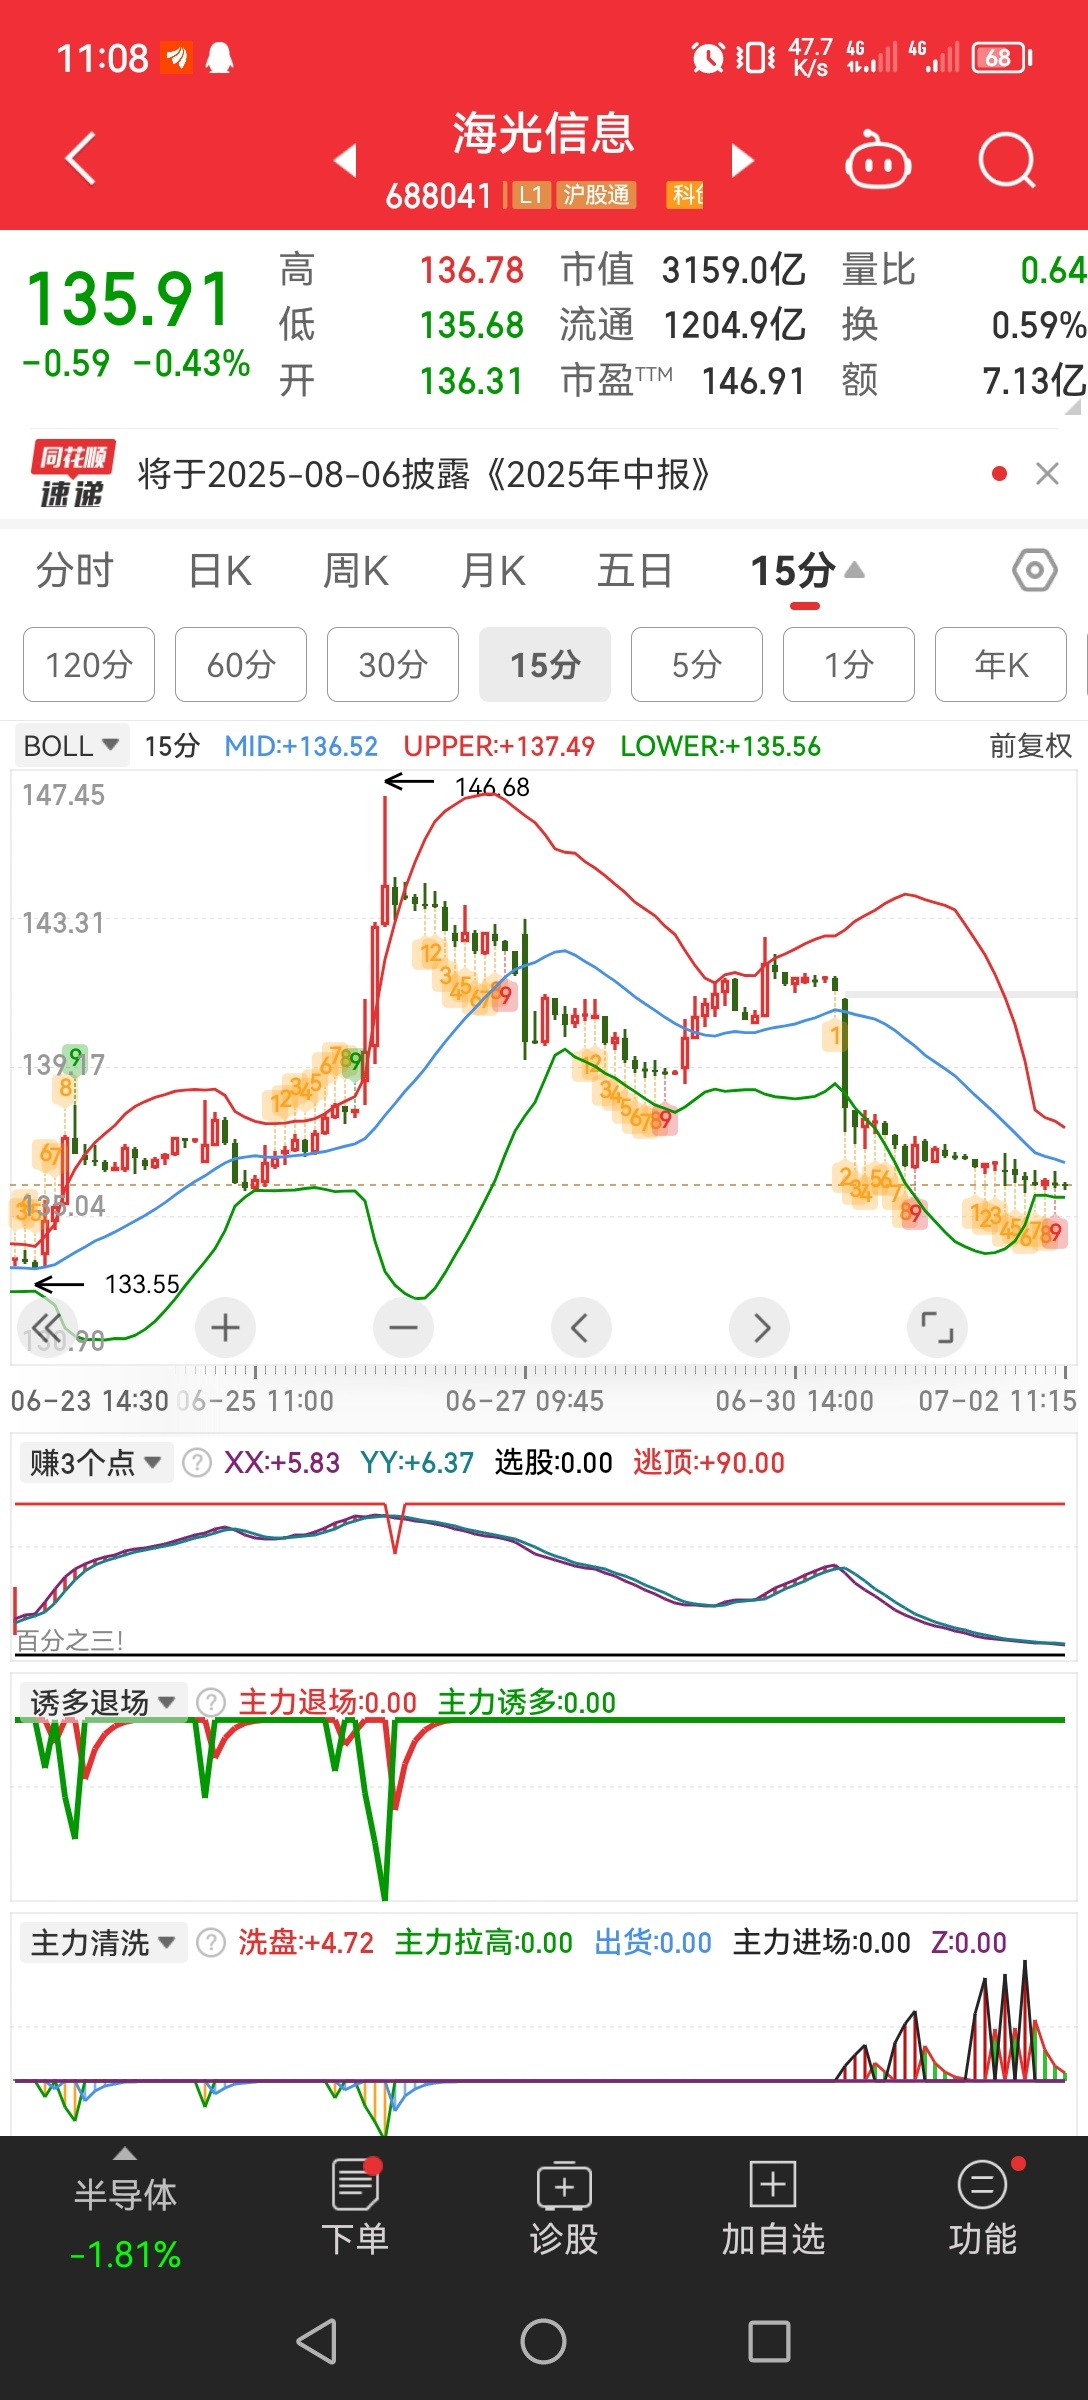
Task: Expand chart to fullscreen
Action: pos(937,1328)
